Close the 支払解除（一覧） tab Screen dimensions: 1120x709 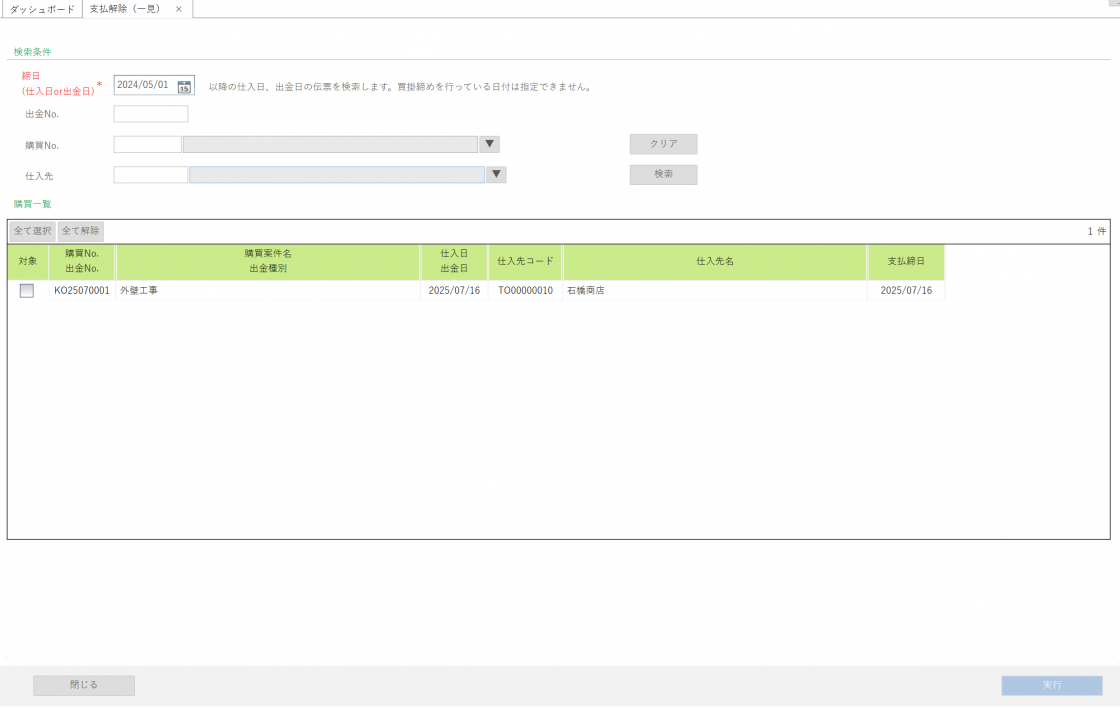coord(179,9)
